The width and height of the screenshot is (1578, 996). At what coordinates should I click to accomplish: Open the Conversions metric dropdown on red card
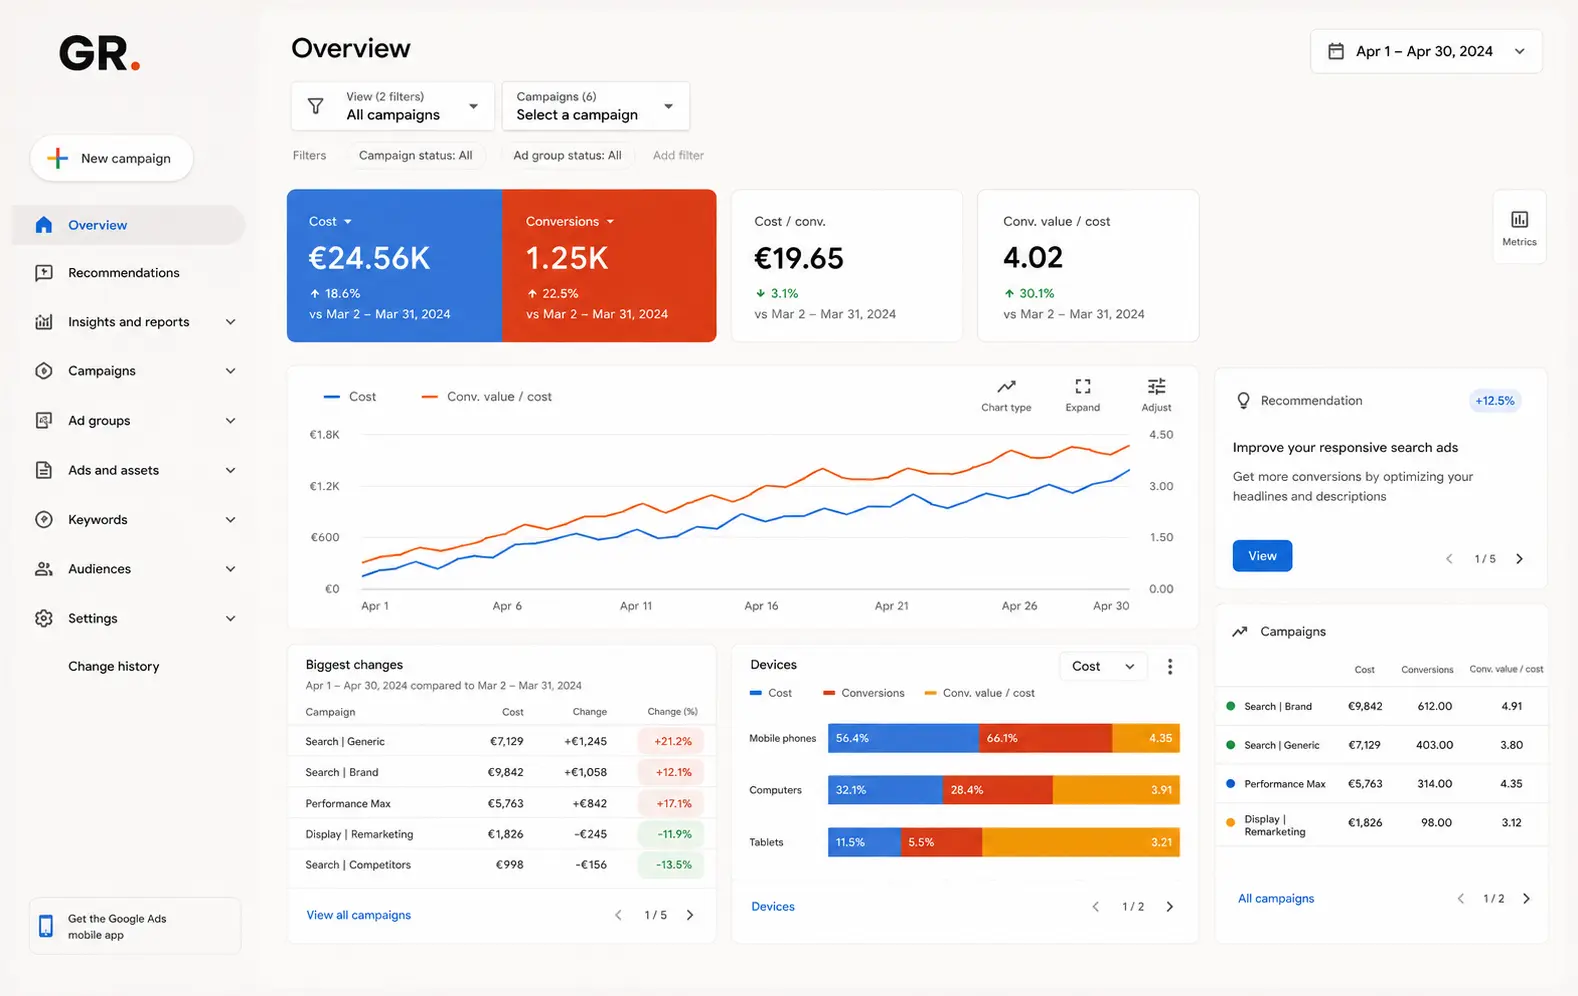570,221
